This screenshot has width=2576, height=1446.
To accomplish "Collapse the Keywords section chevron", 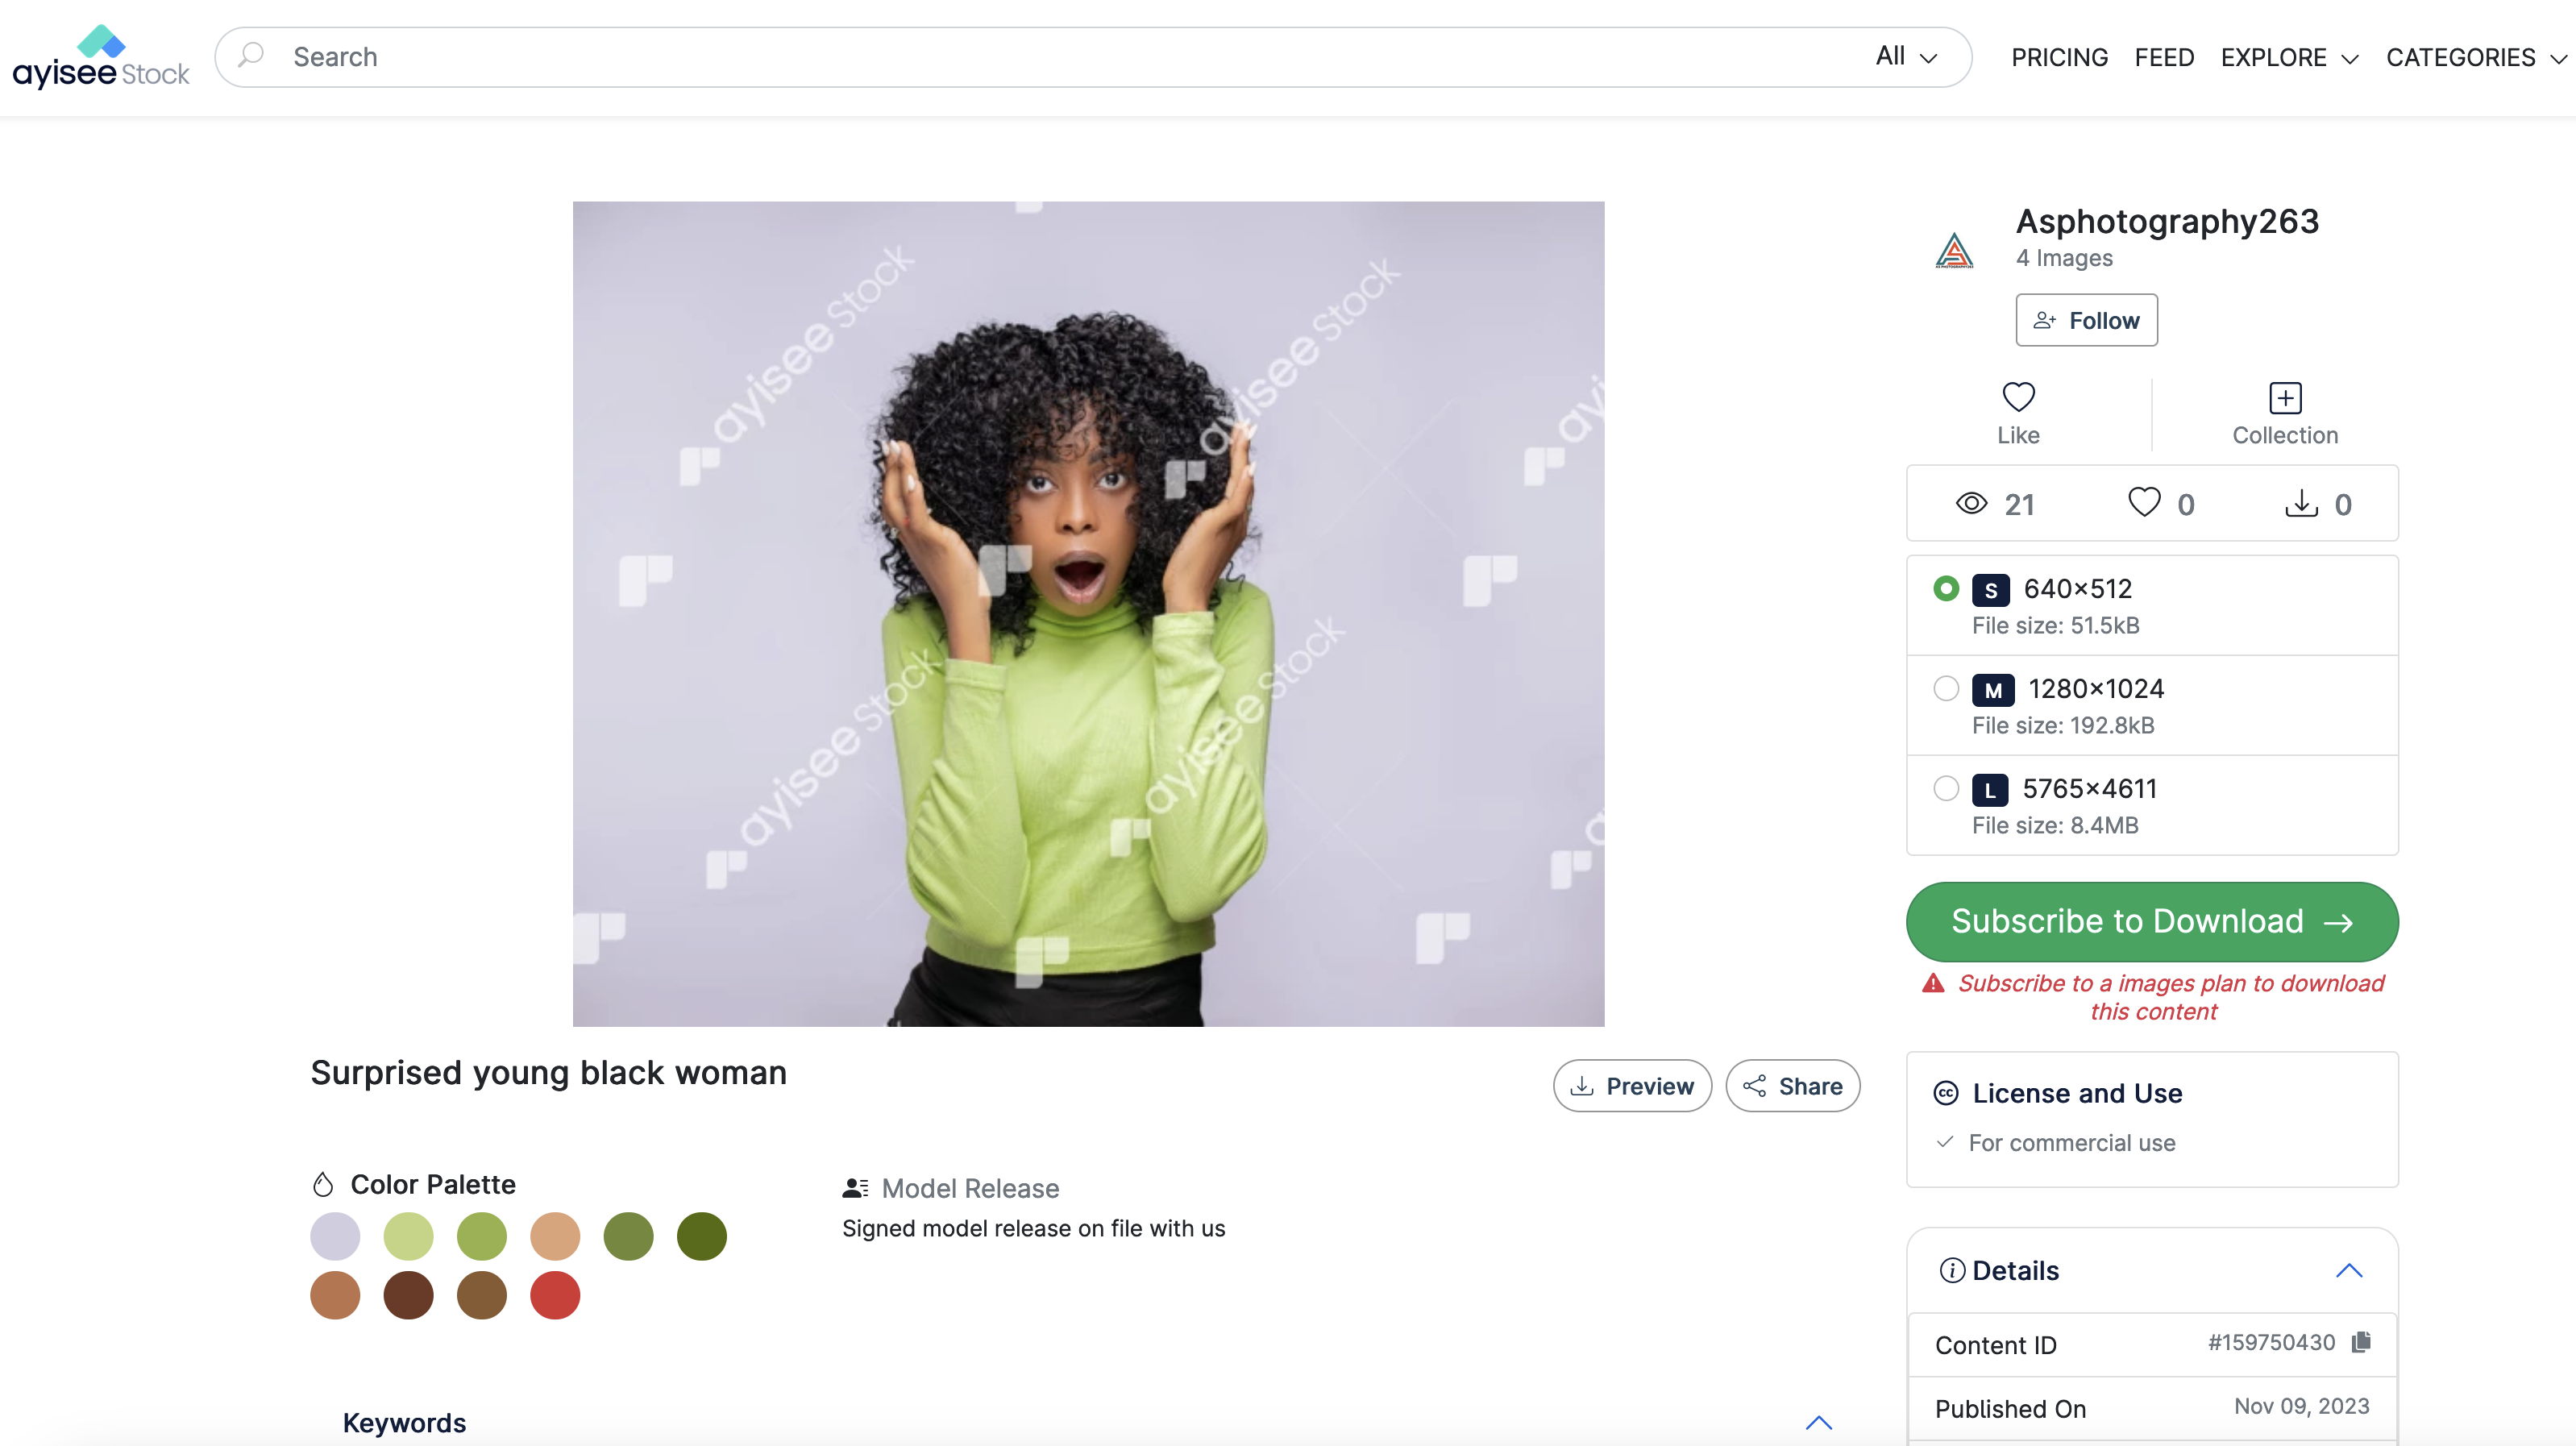I will click(1819, 1422).
